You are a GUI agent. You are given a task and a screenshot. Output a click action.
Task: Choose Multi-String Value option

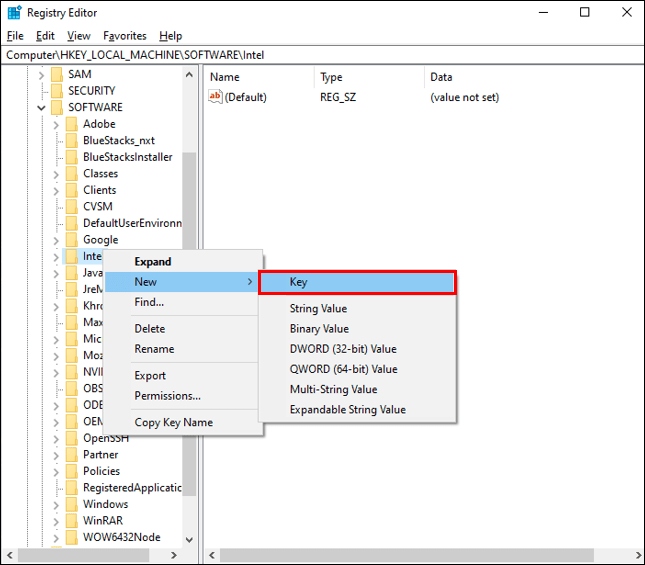357,389
